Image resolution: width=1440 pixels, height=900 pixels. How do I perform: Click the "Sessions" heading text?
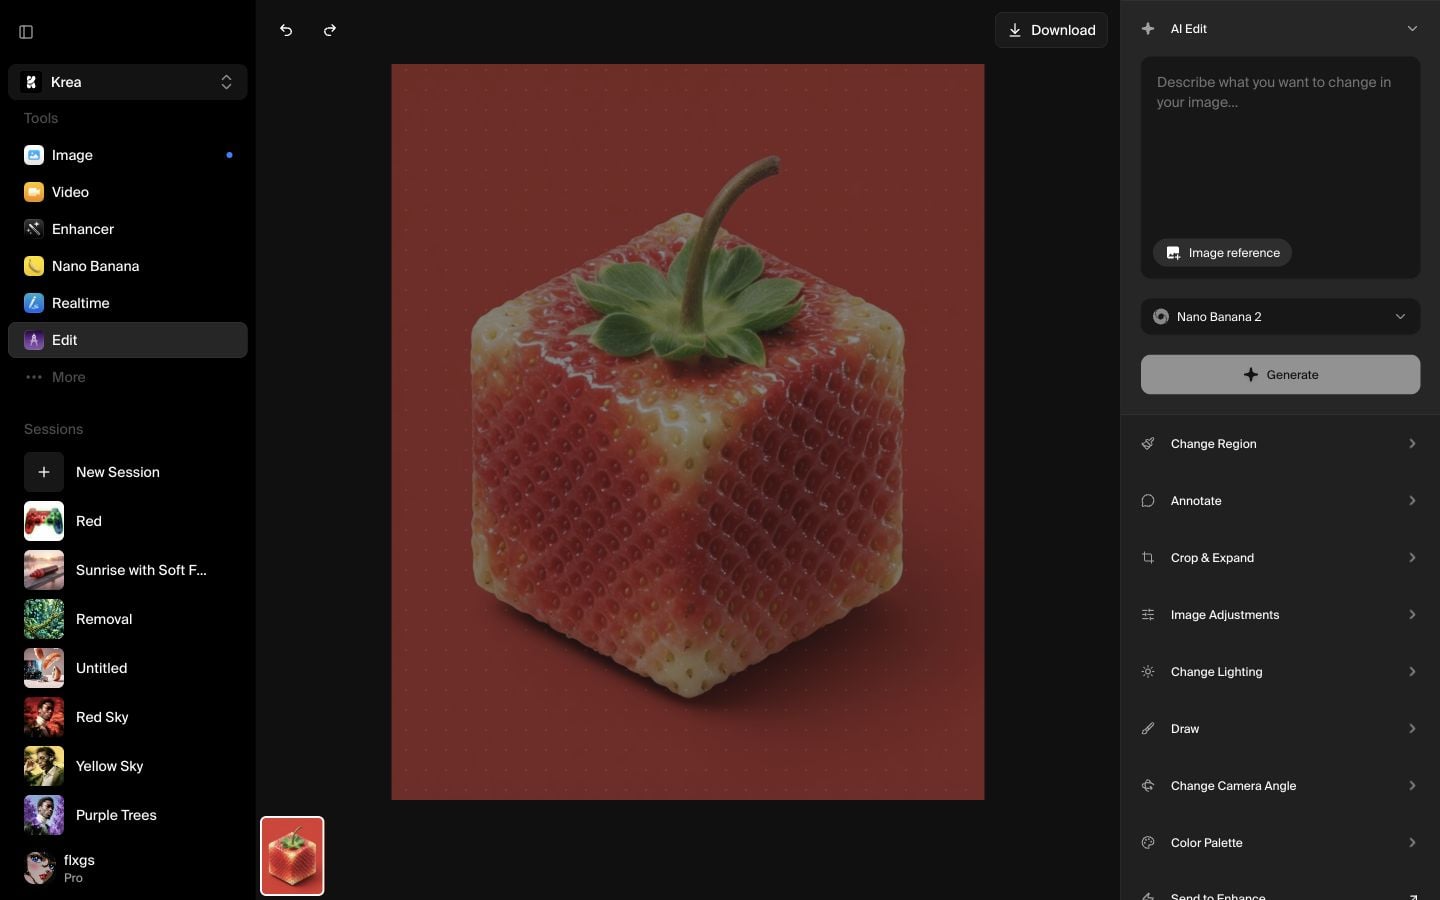click(x=53, y=429)
